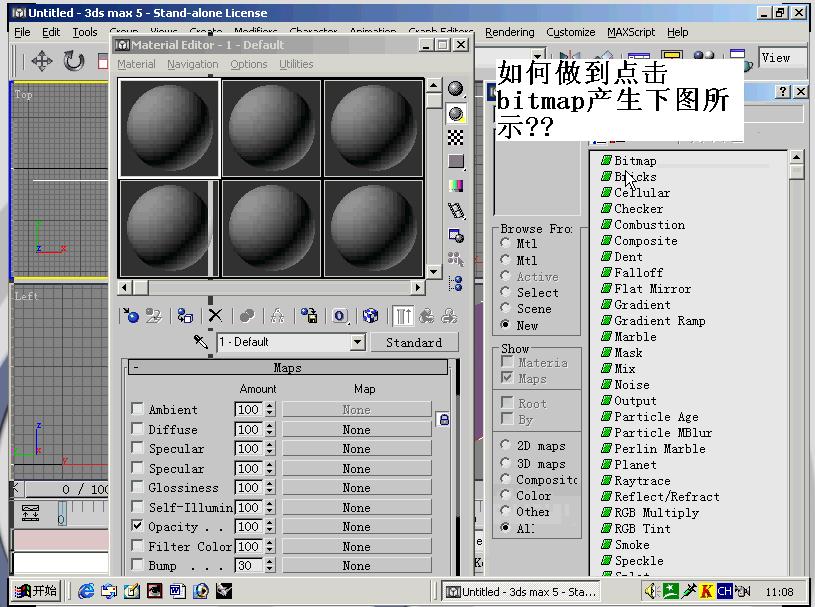Check the Root checkbox
Image resolution: width=815 pixels, height=607 pixels.
(x=507, y=403)
